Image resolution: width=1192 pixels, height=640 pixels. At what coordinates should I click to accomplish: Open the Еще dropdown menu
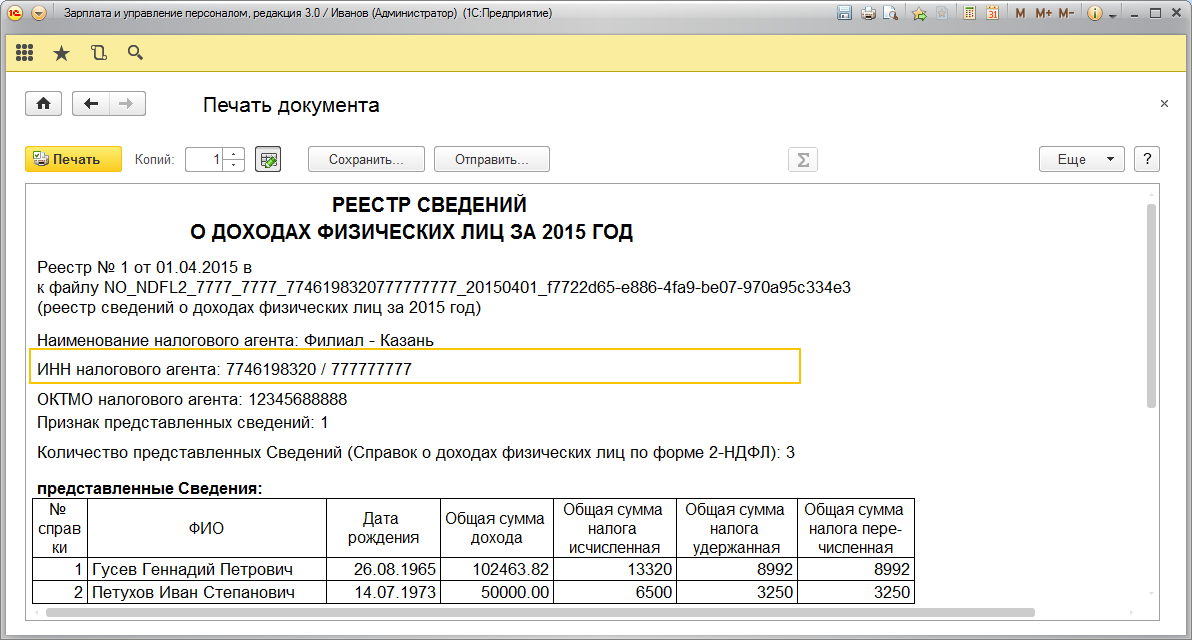pos(1082,159)
